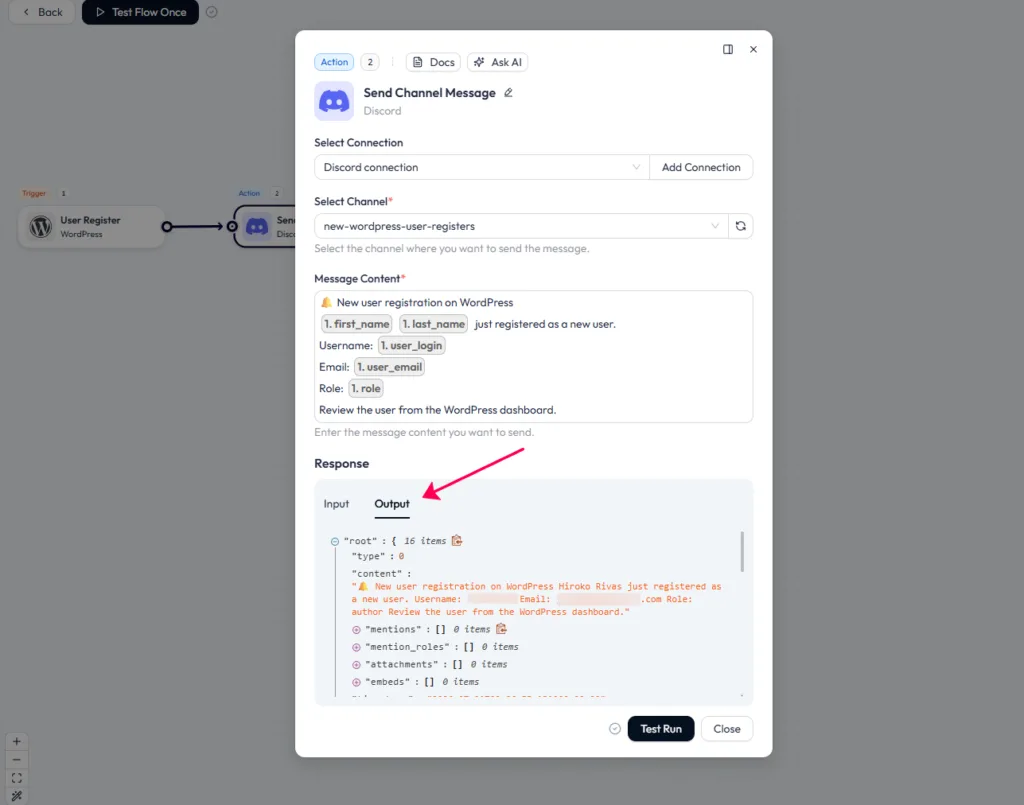This screenshot has width=1024, height=805.
Task: Click the output connector of the User Register node
Action: (x=167, y=227)
